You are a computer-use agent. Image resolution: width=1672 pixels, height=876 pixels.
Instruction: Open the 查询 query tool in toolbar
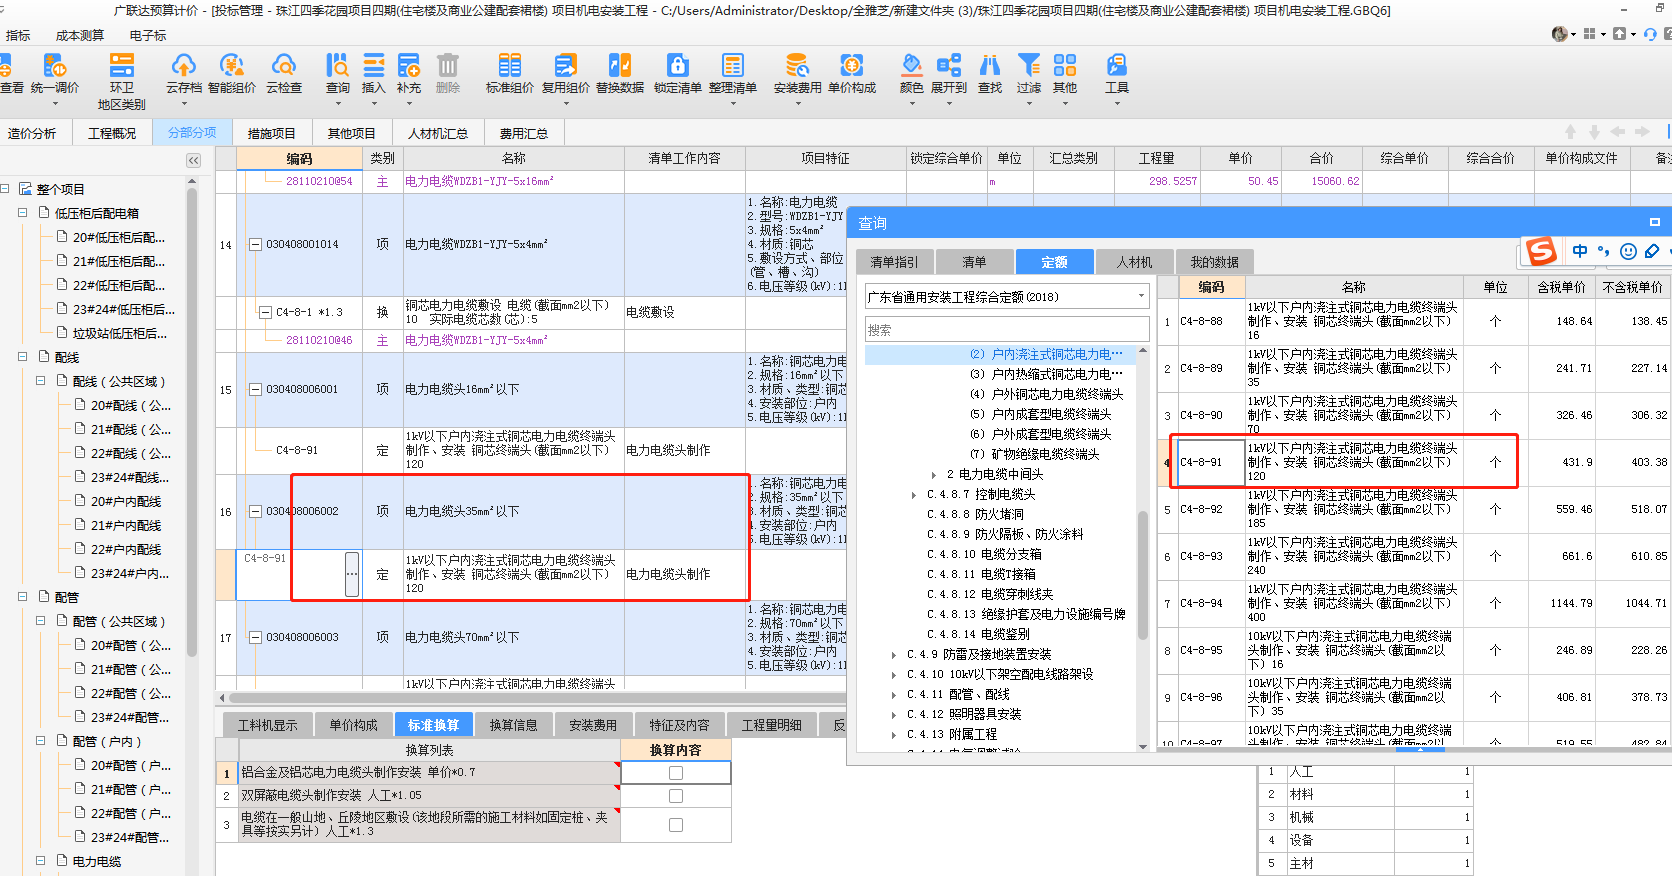click(x=338, y=74)
